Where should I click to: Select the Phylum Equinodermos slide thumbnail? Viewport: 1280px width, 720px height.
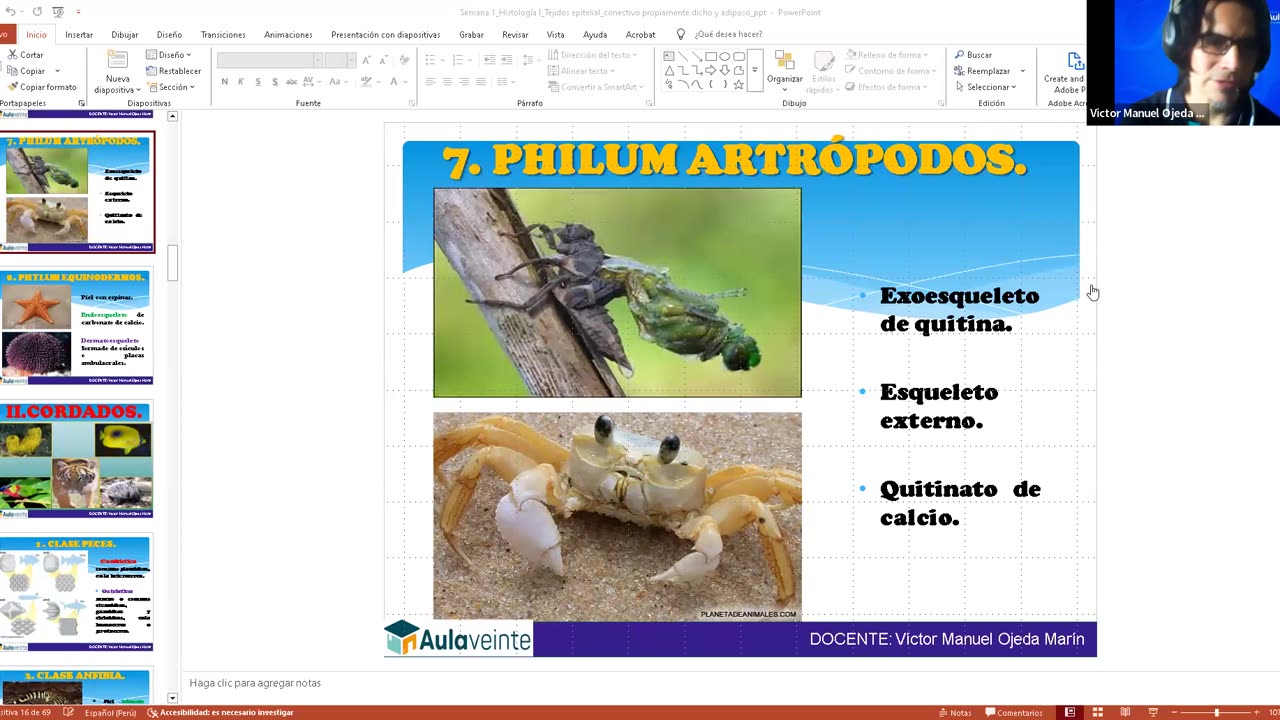tap(76, 326)
